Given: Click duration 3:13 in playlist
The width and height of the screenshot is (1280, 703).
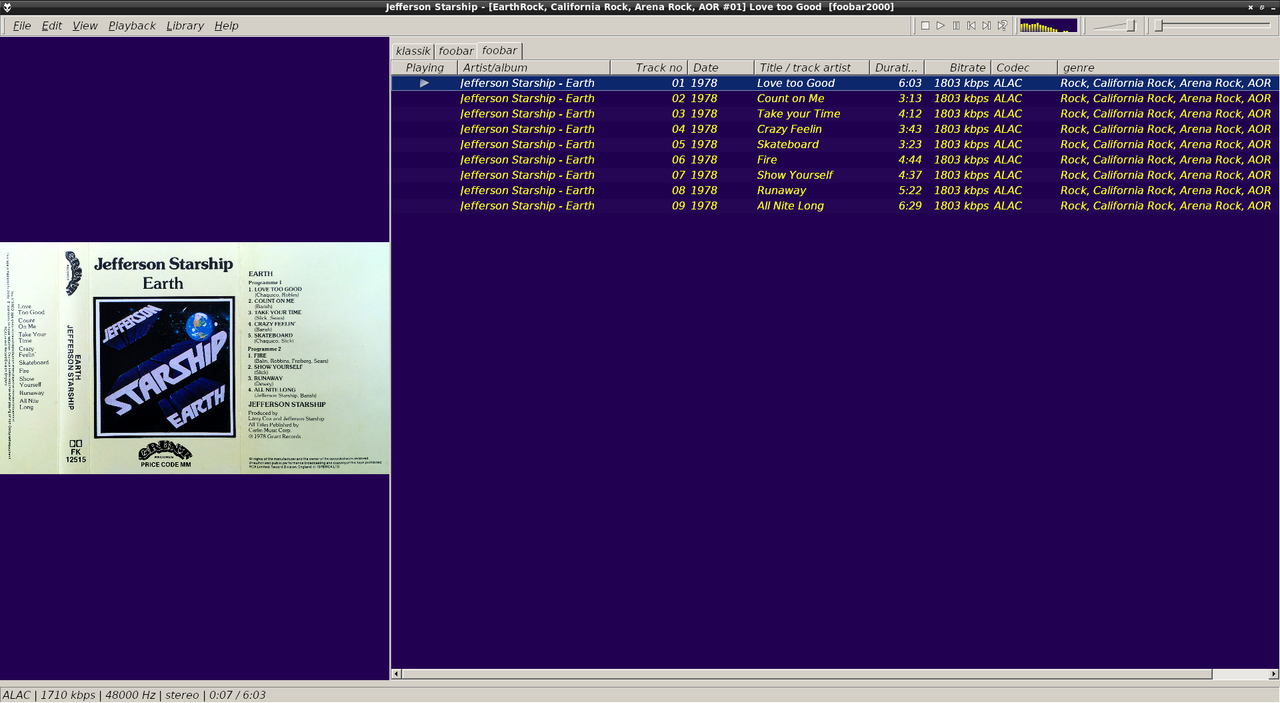Looking at the screenshot, I should tap(910, 98).
